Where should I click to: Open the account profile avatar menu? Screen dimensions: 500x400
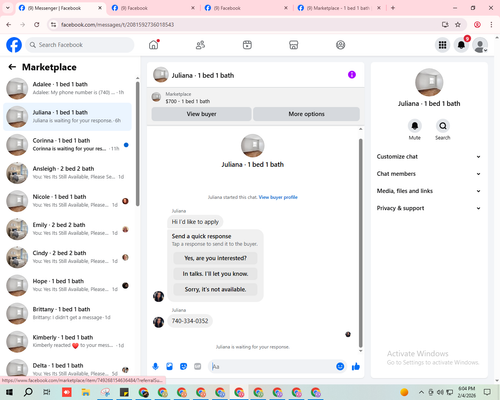point(480,45)
